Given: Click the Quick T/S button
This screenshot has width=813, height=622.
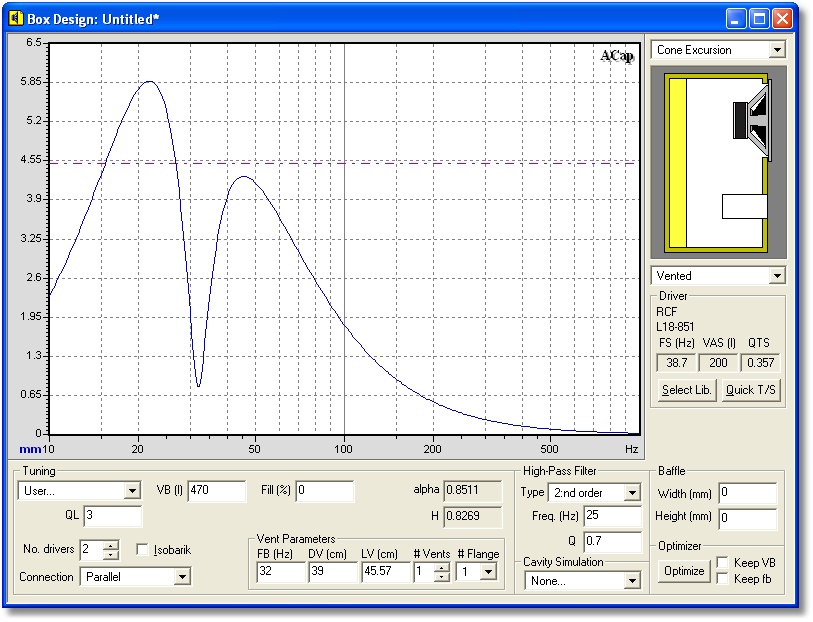Looking at the screenshot, I should click(x=751, y=390).
